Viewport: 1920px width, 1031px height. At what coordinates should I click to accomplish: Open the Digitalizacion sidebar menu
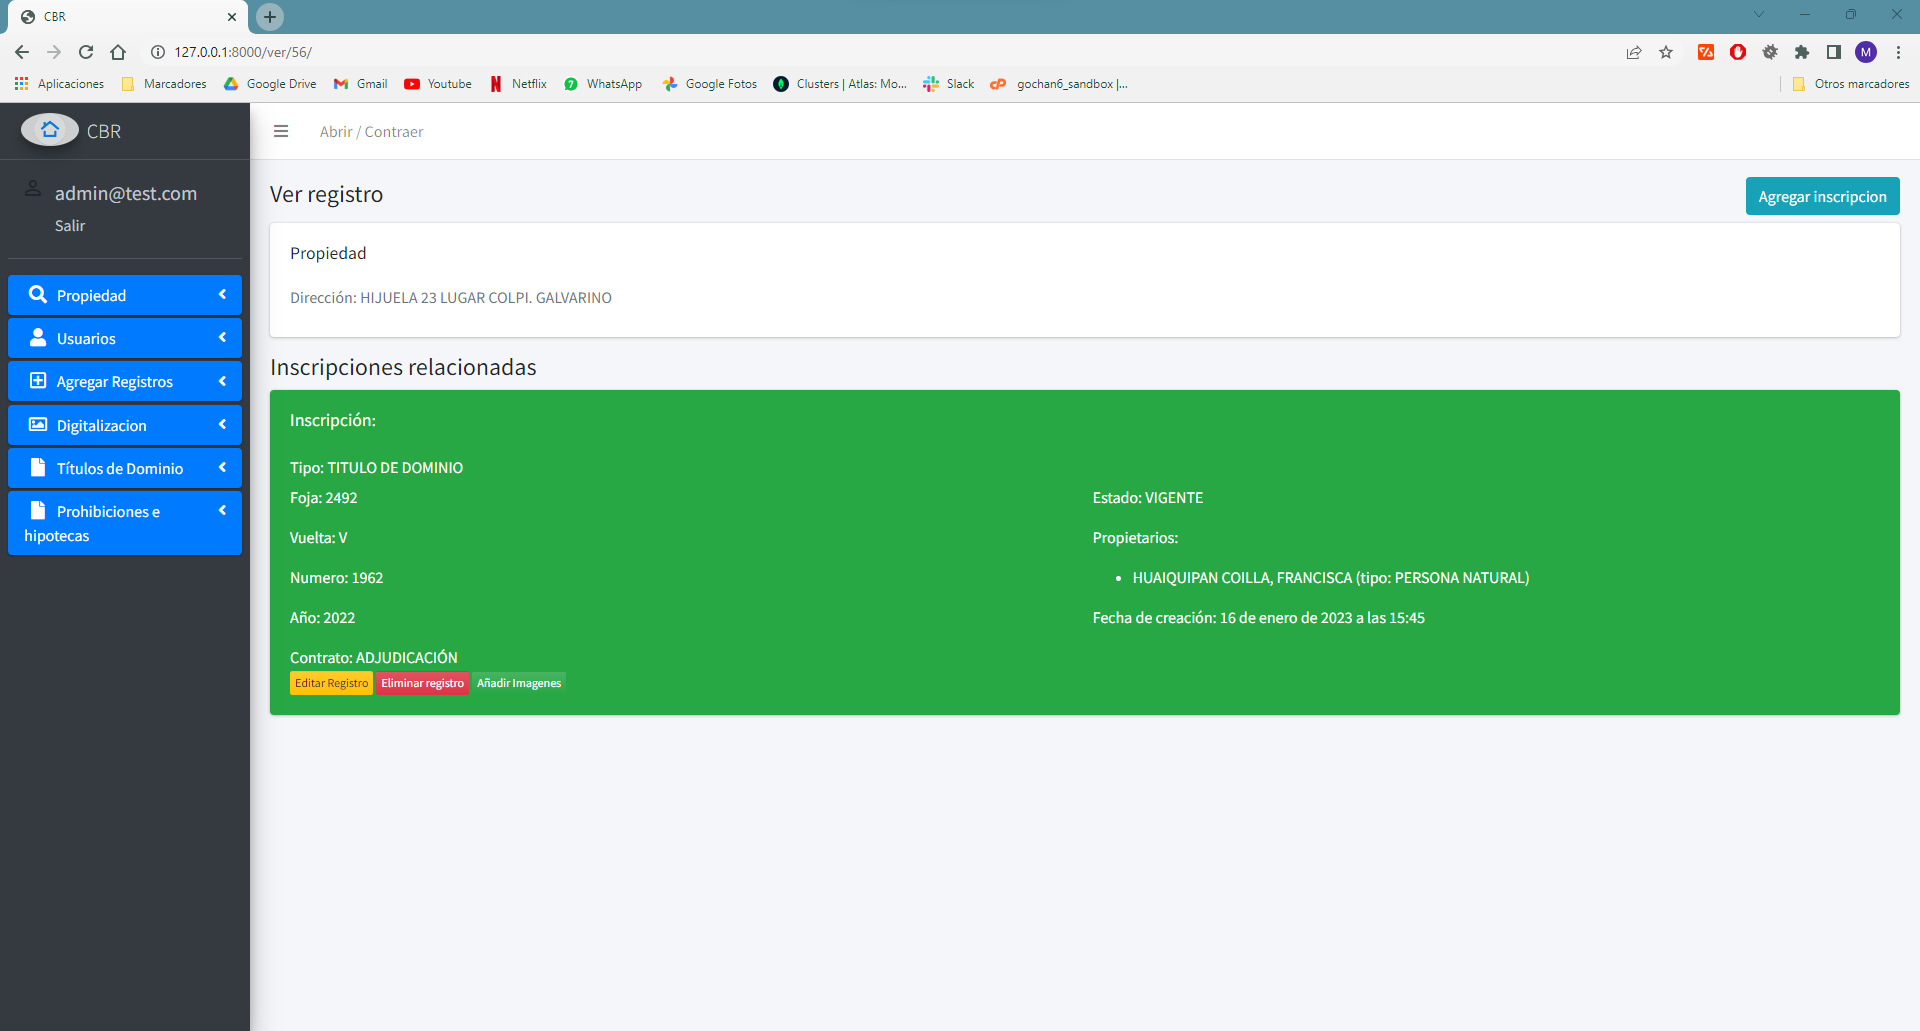(x=102, y=425)
